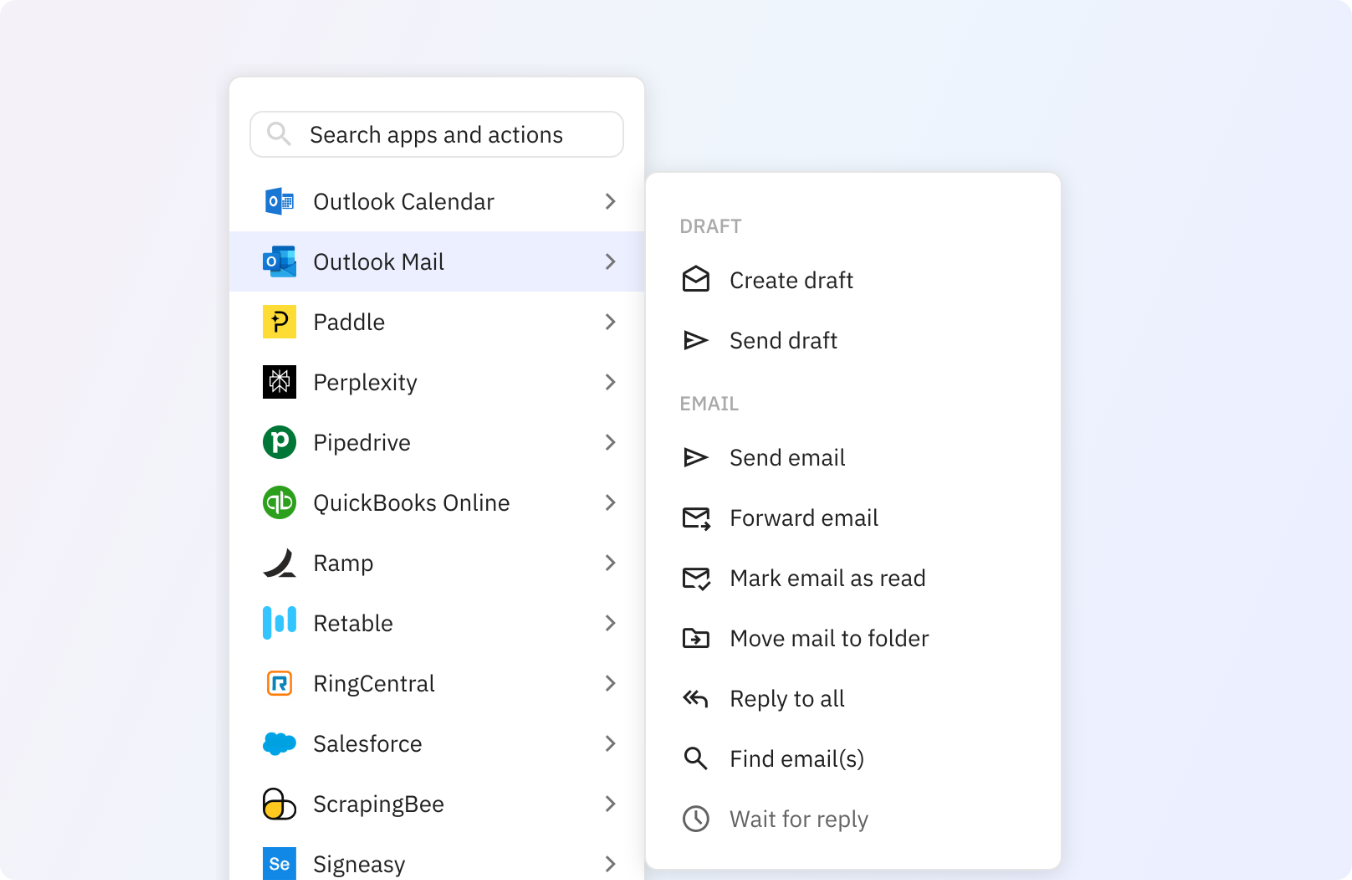Select the Perplexity app label

coord(365,382)
